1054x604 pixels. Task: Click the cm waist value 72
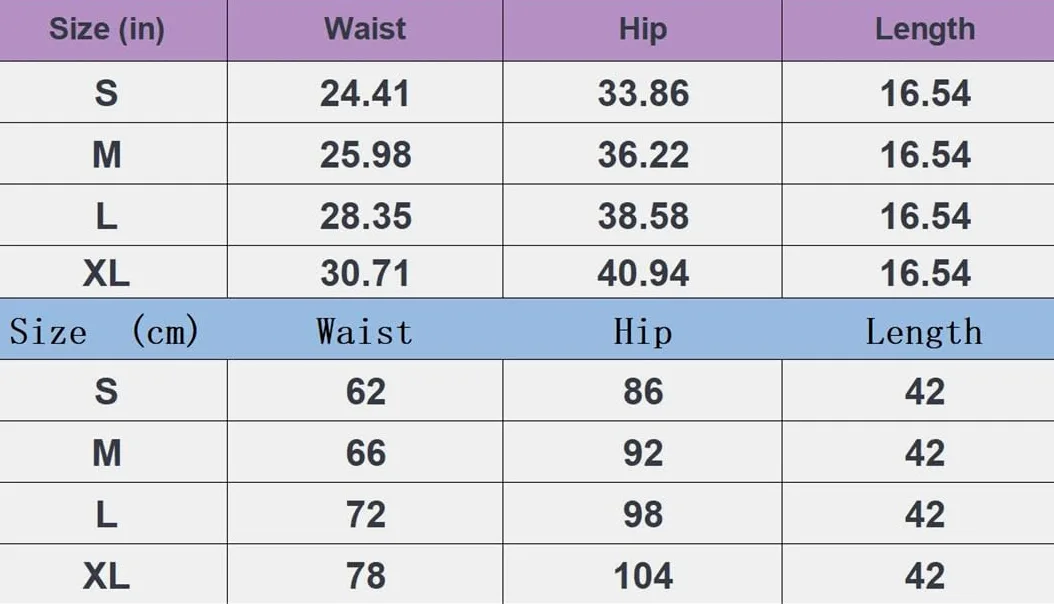(x=366, y=515)
